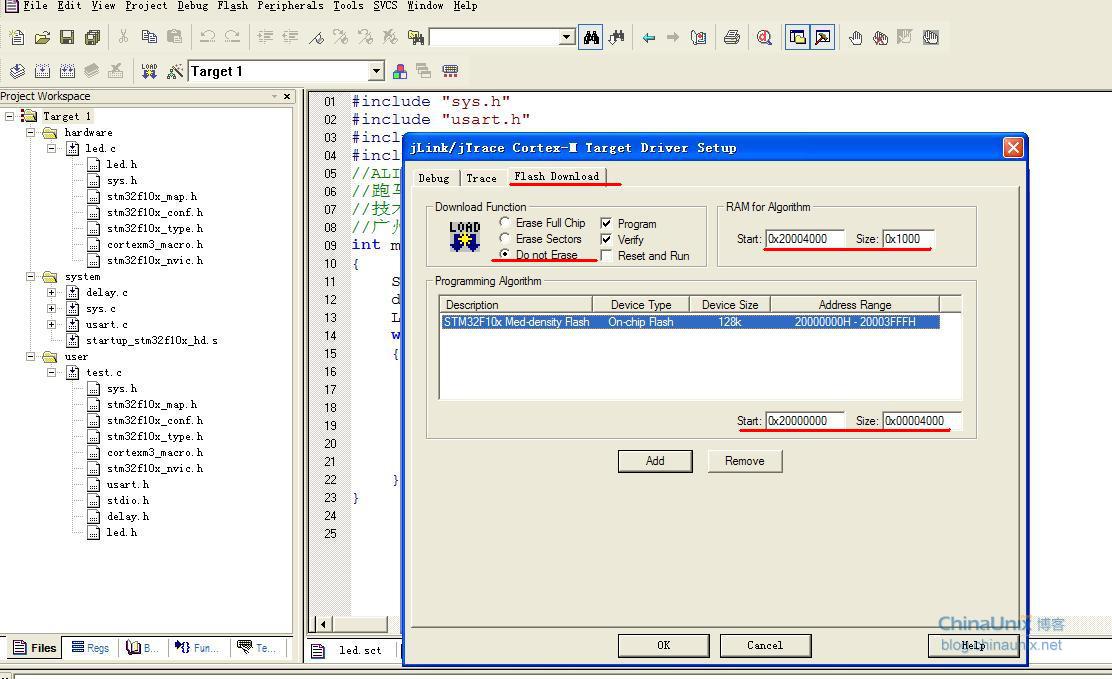Screen dimensions: 1112x679
Task: Expand the delay.c file node
Action: 52,292
